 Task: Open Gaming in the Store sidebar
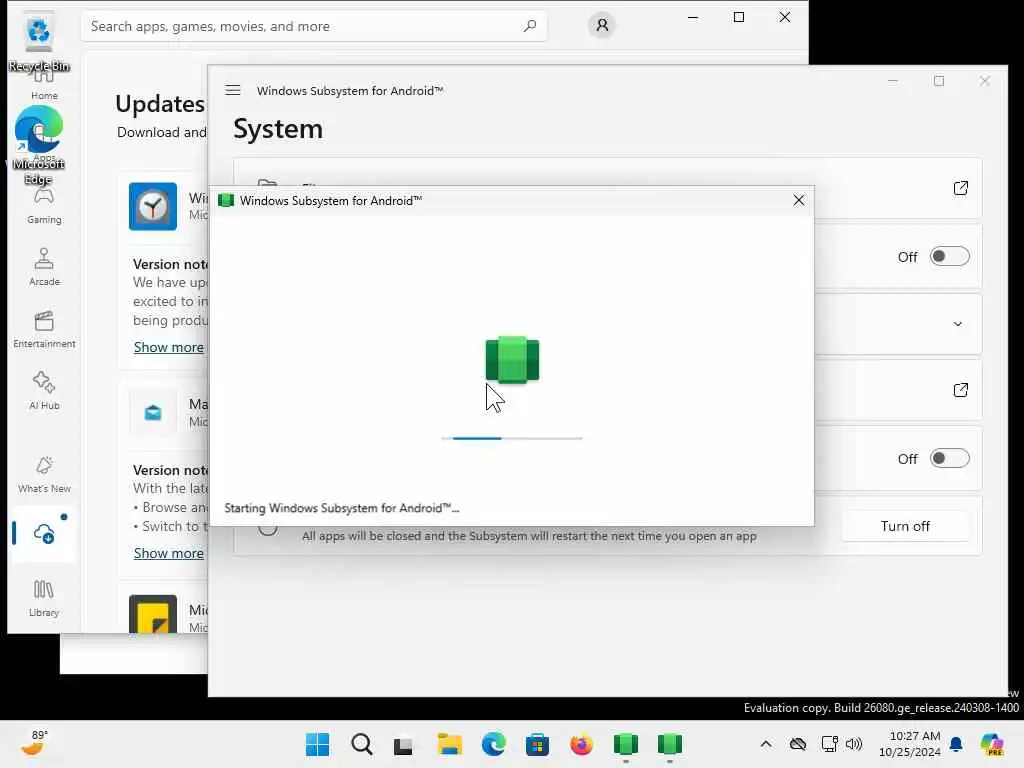44,206
